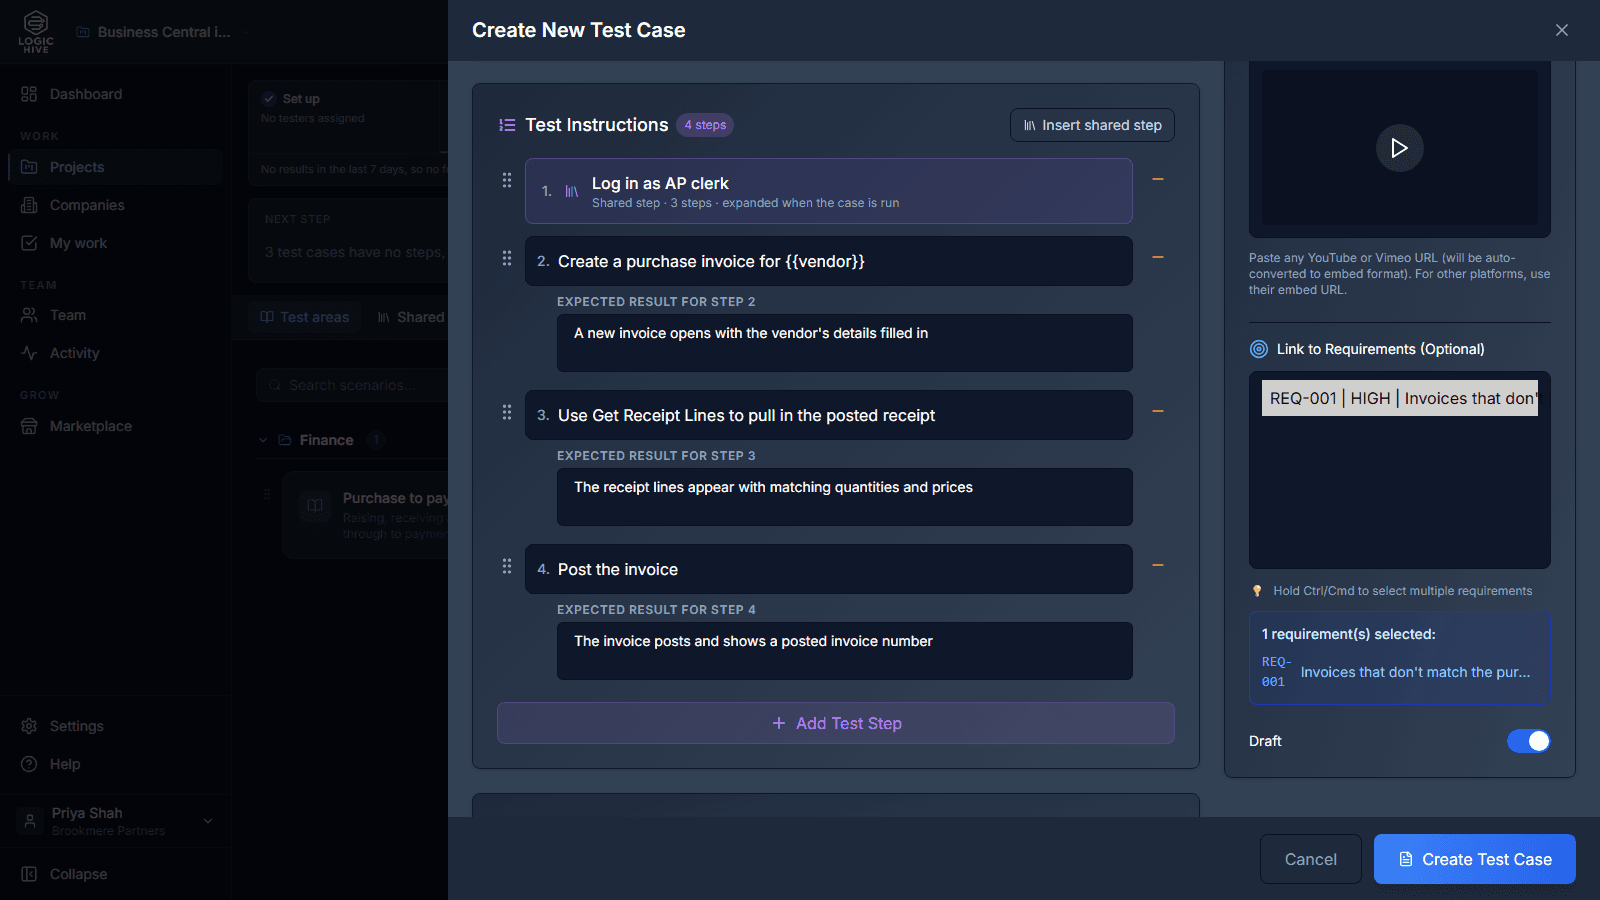
Task: Cancel test case creation
Action: pos(1311,859)
